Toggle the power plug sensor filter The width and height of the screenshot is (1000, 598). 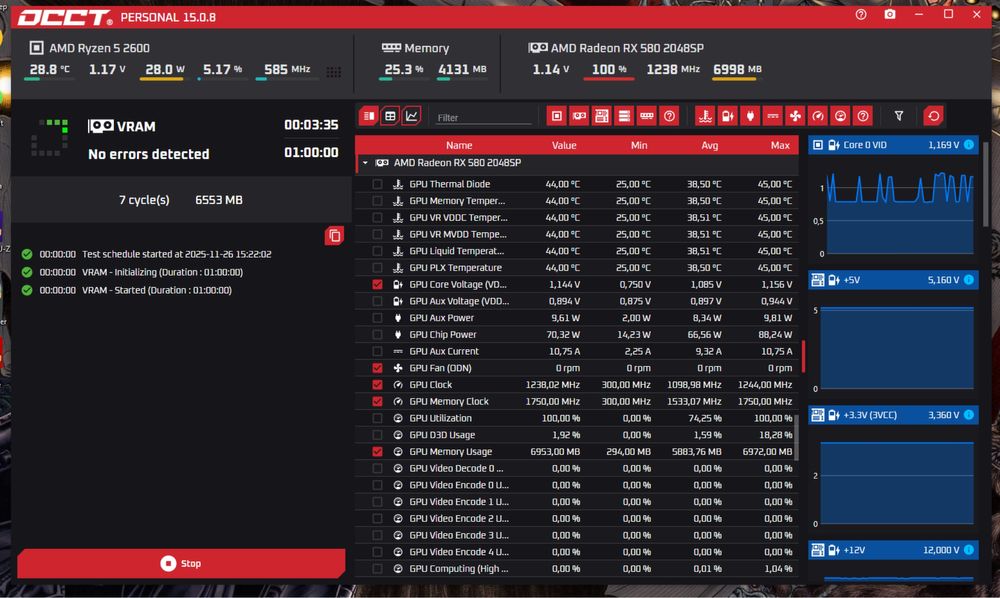click(750, 116)
